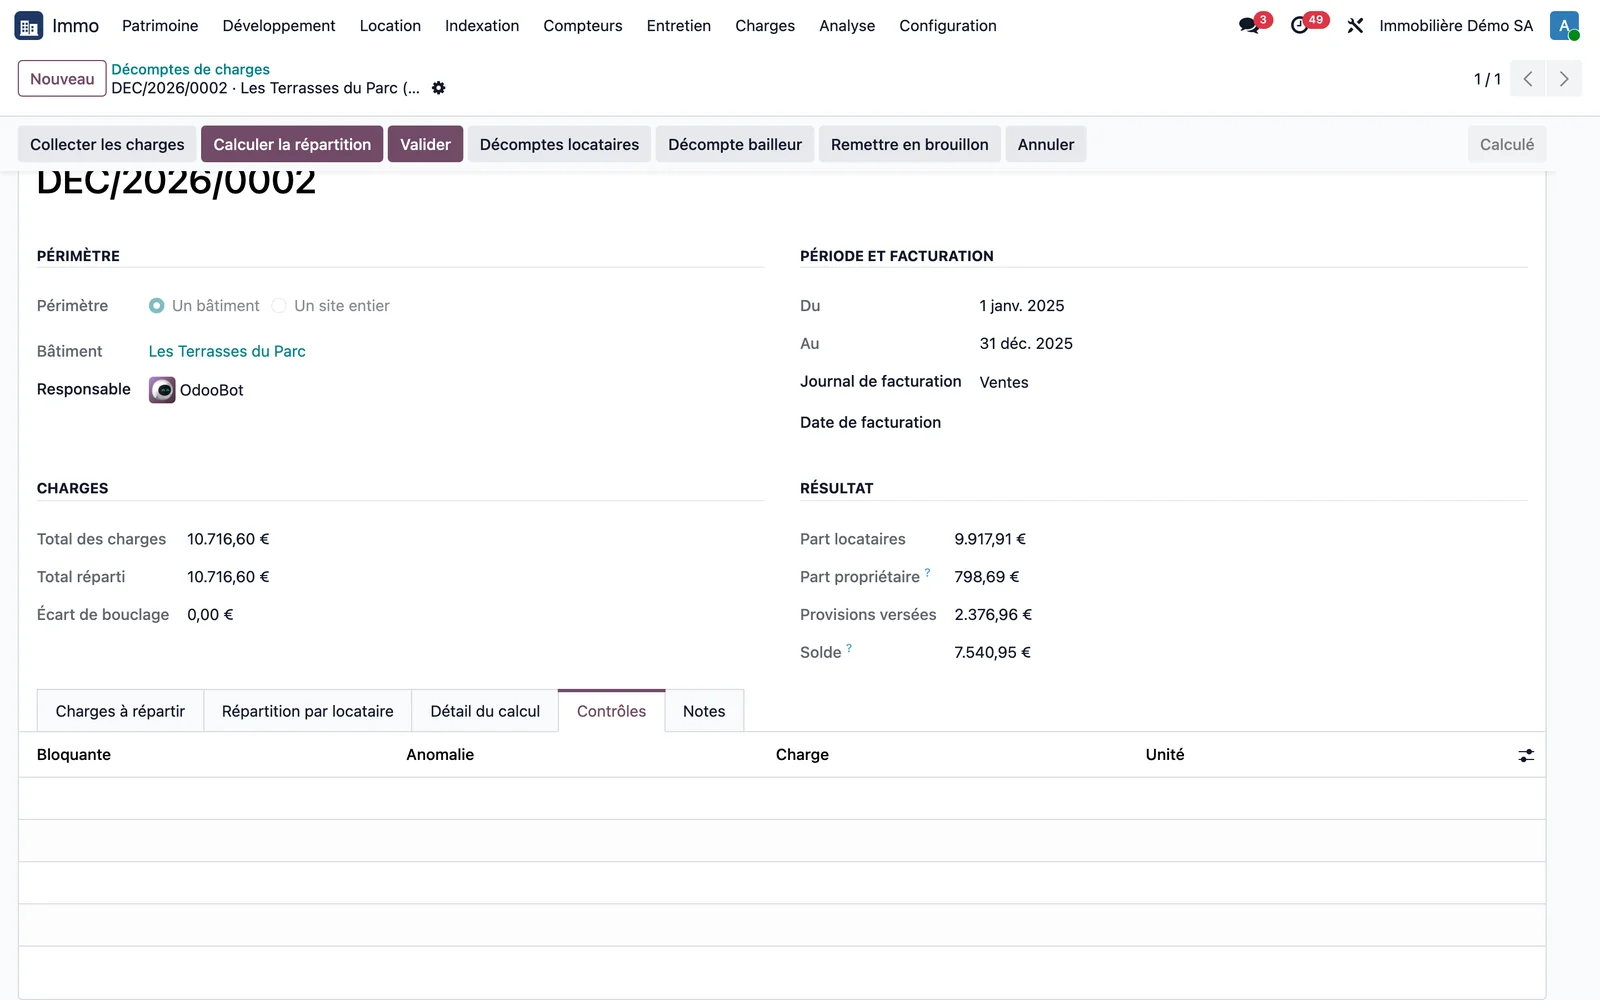This screenshot has width=1600, height=1000.
Task: Open the conversations messages icon
Action: pos(1249,26)
